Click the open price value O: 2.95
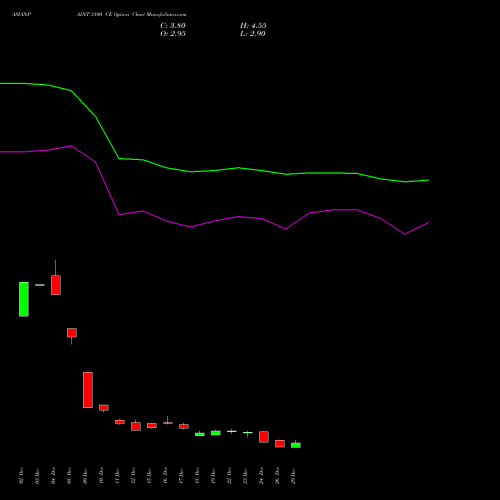Screen dimensions: 500x500 [173, 34]
